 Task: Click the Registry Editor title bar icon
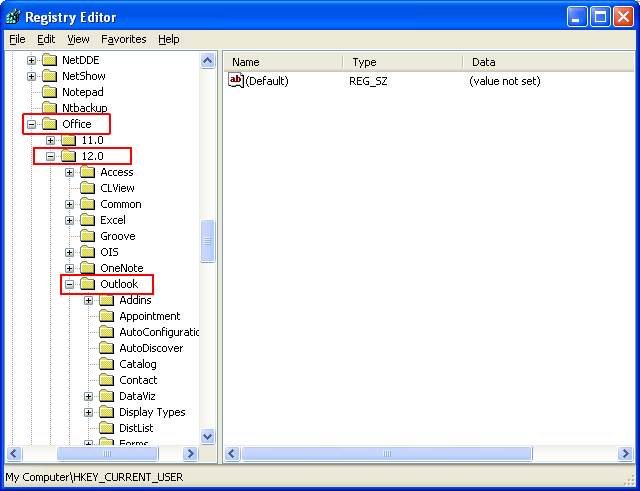pos(13,17)
